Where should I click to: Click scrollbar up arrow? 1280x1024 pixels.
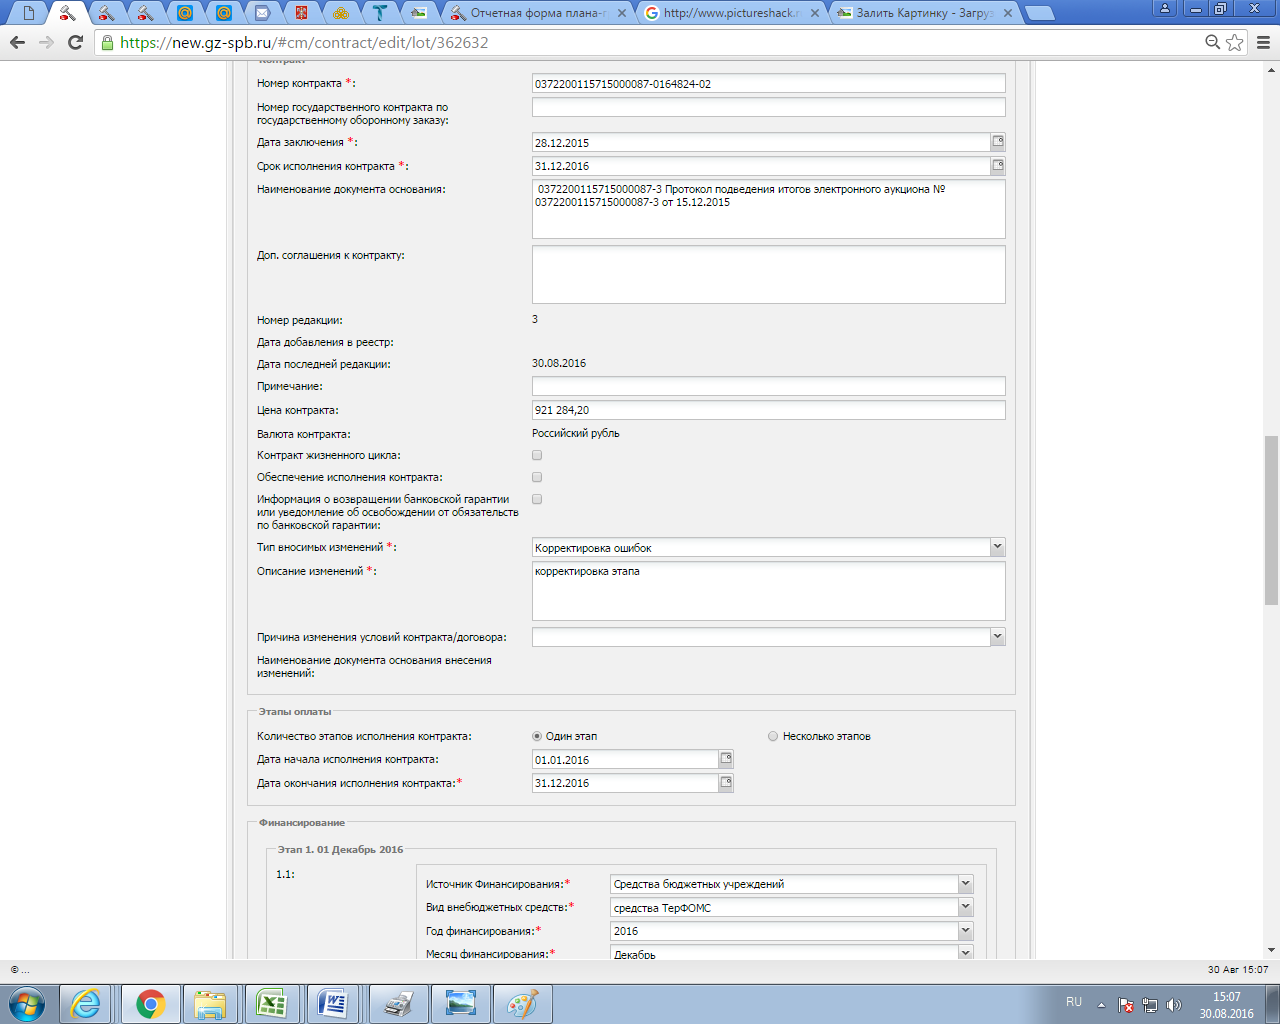pos(1271,70)
